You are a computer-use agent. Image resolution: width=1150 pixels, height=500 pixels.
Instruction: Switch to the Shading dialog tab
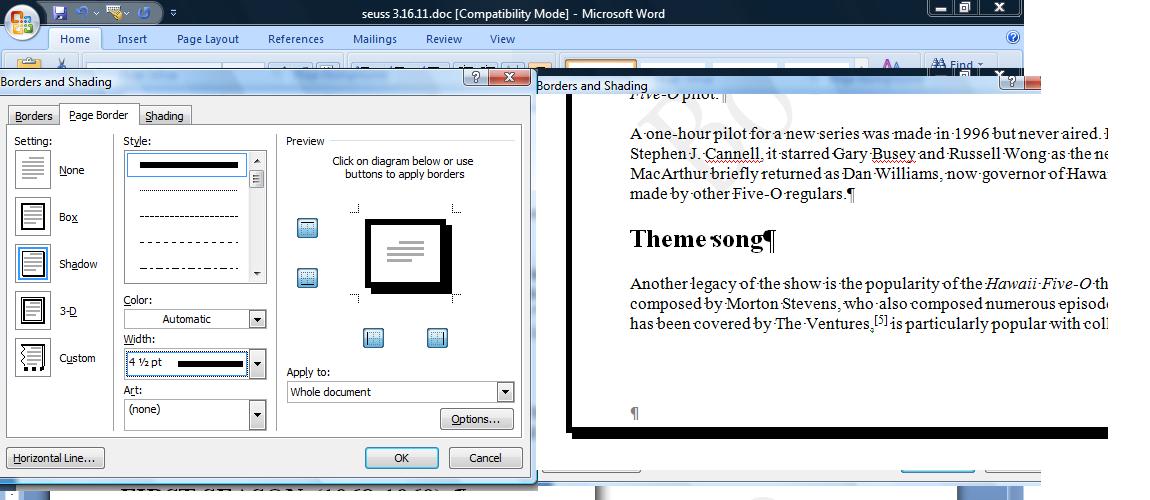tap(164, 116)
